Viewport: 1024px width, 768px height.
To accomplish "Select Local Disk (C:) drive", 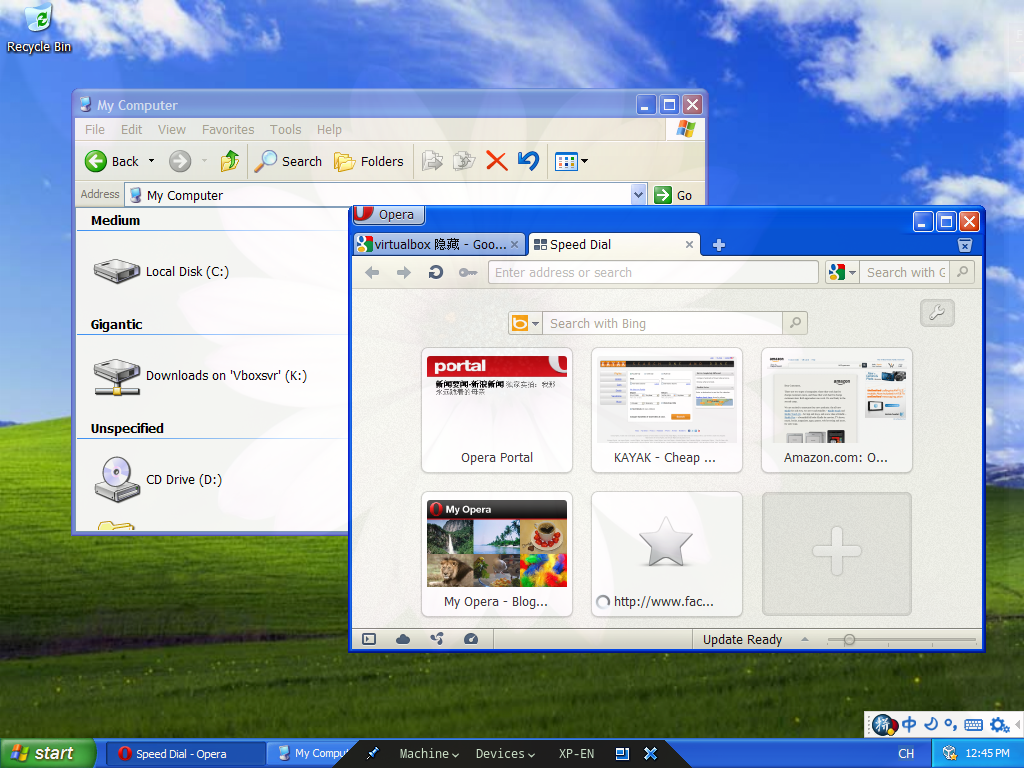I will click(161, 271).
